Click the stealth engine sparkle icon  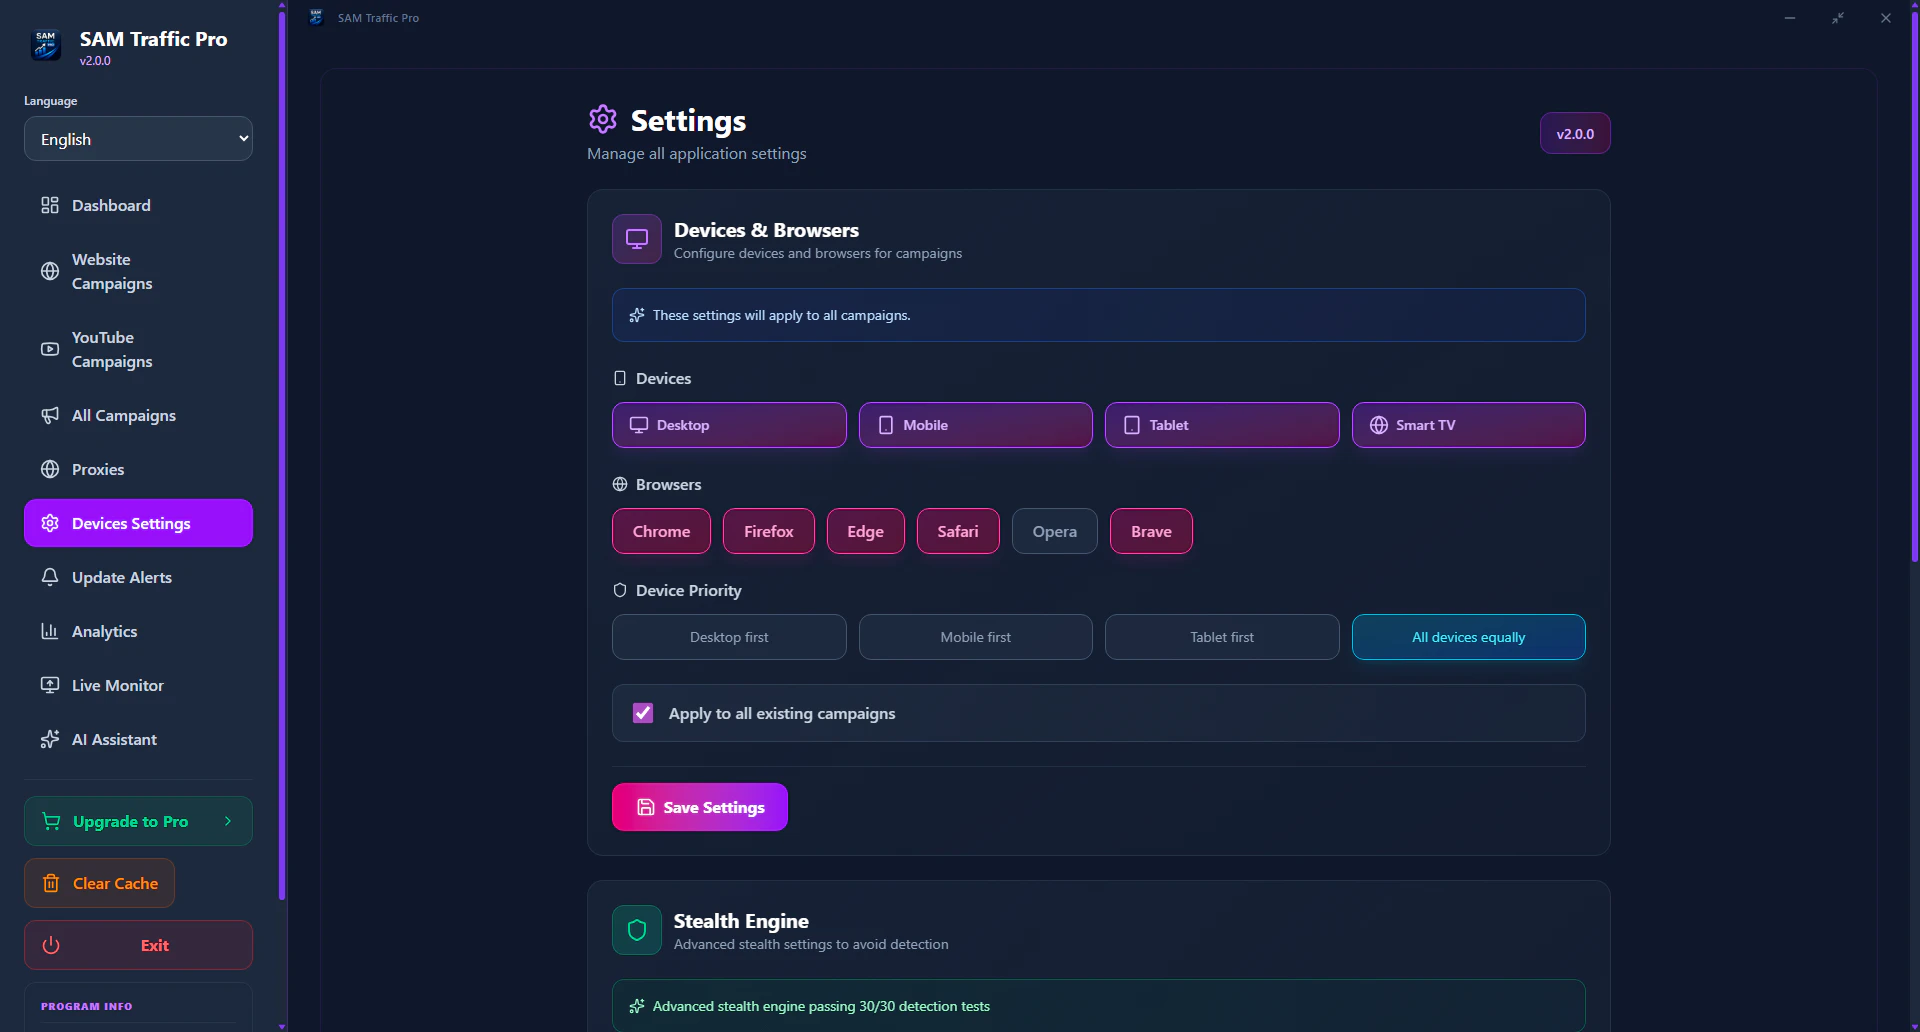tap(637, 1006)
